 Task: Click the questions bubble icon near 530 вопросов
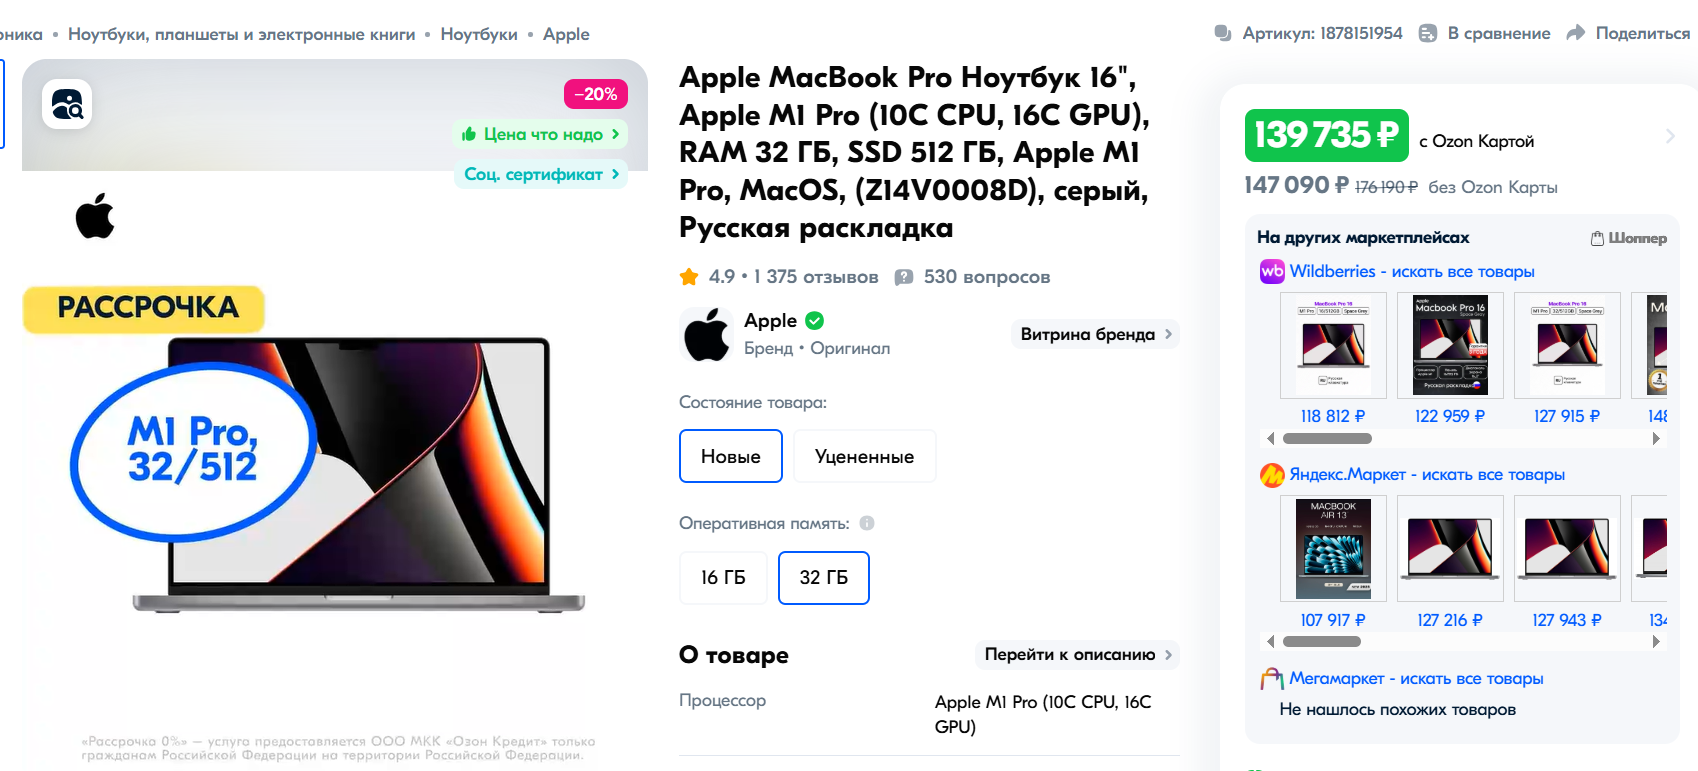click(904, 277)
